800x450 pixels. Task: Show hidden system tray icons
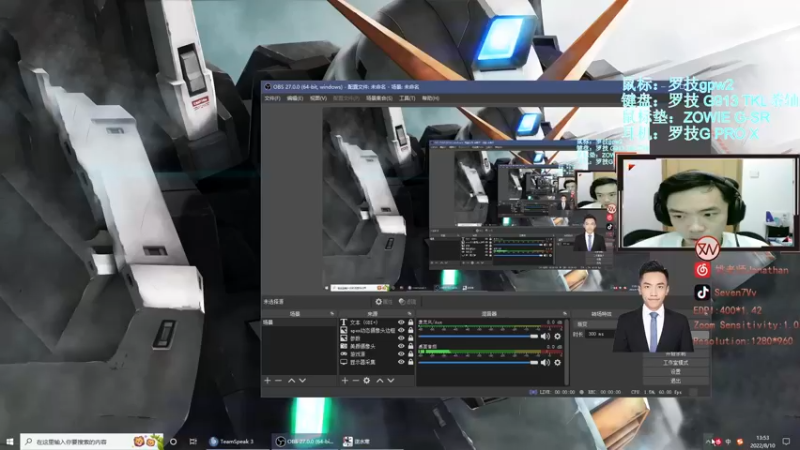pos(708,441)
